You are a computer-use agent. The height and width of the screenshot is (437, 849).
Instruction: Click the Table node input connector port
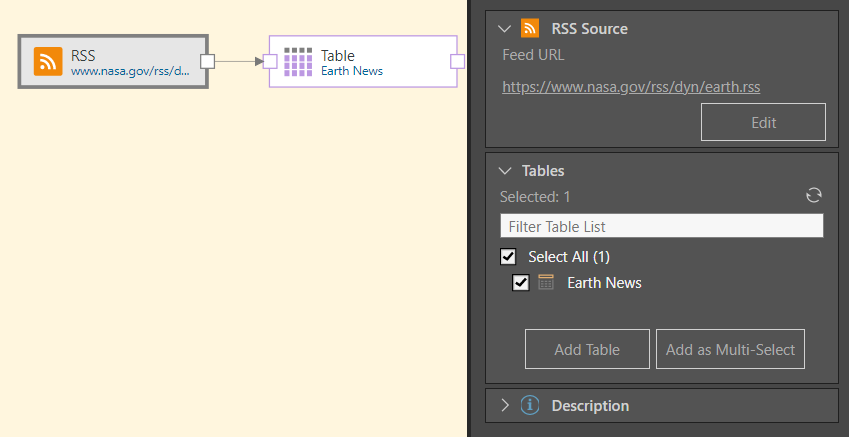coord(270,62)
